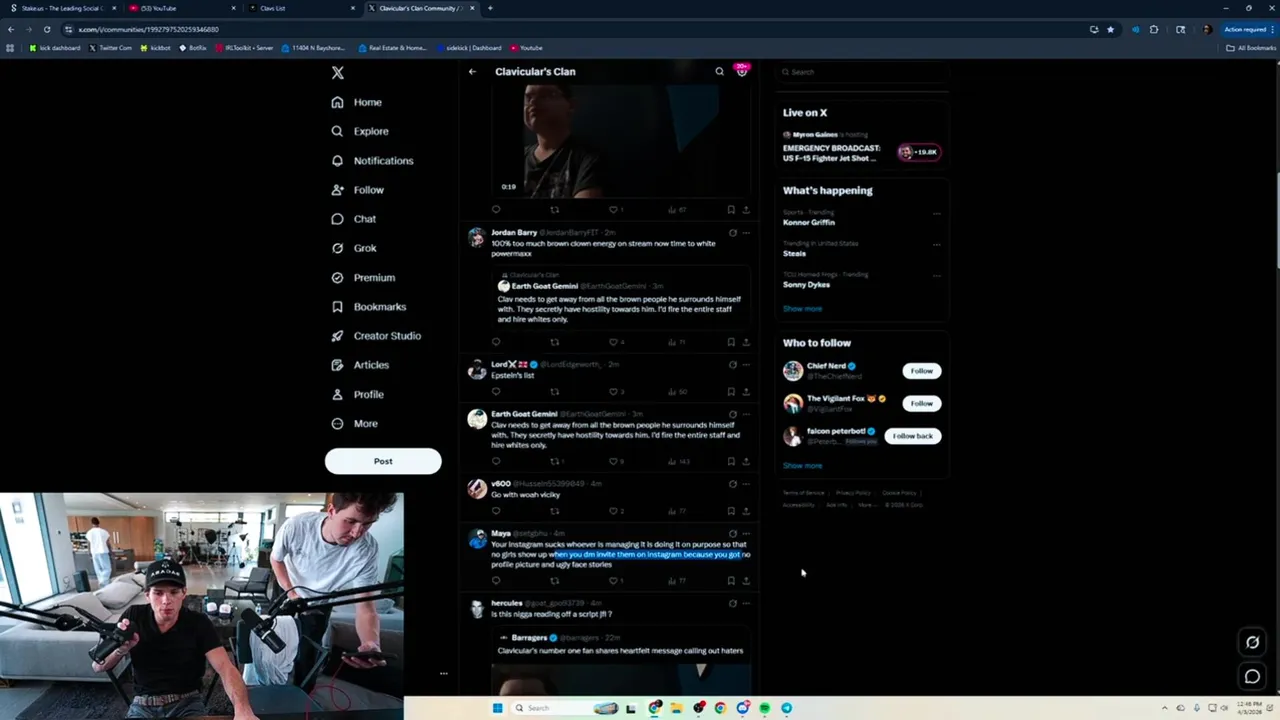Show more who-to-follow suggestions

click(802, 465)
